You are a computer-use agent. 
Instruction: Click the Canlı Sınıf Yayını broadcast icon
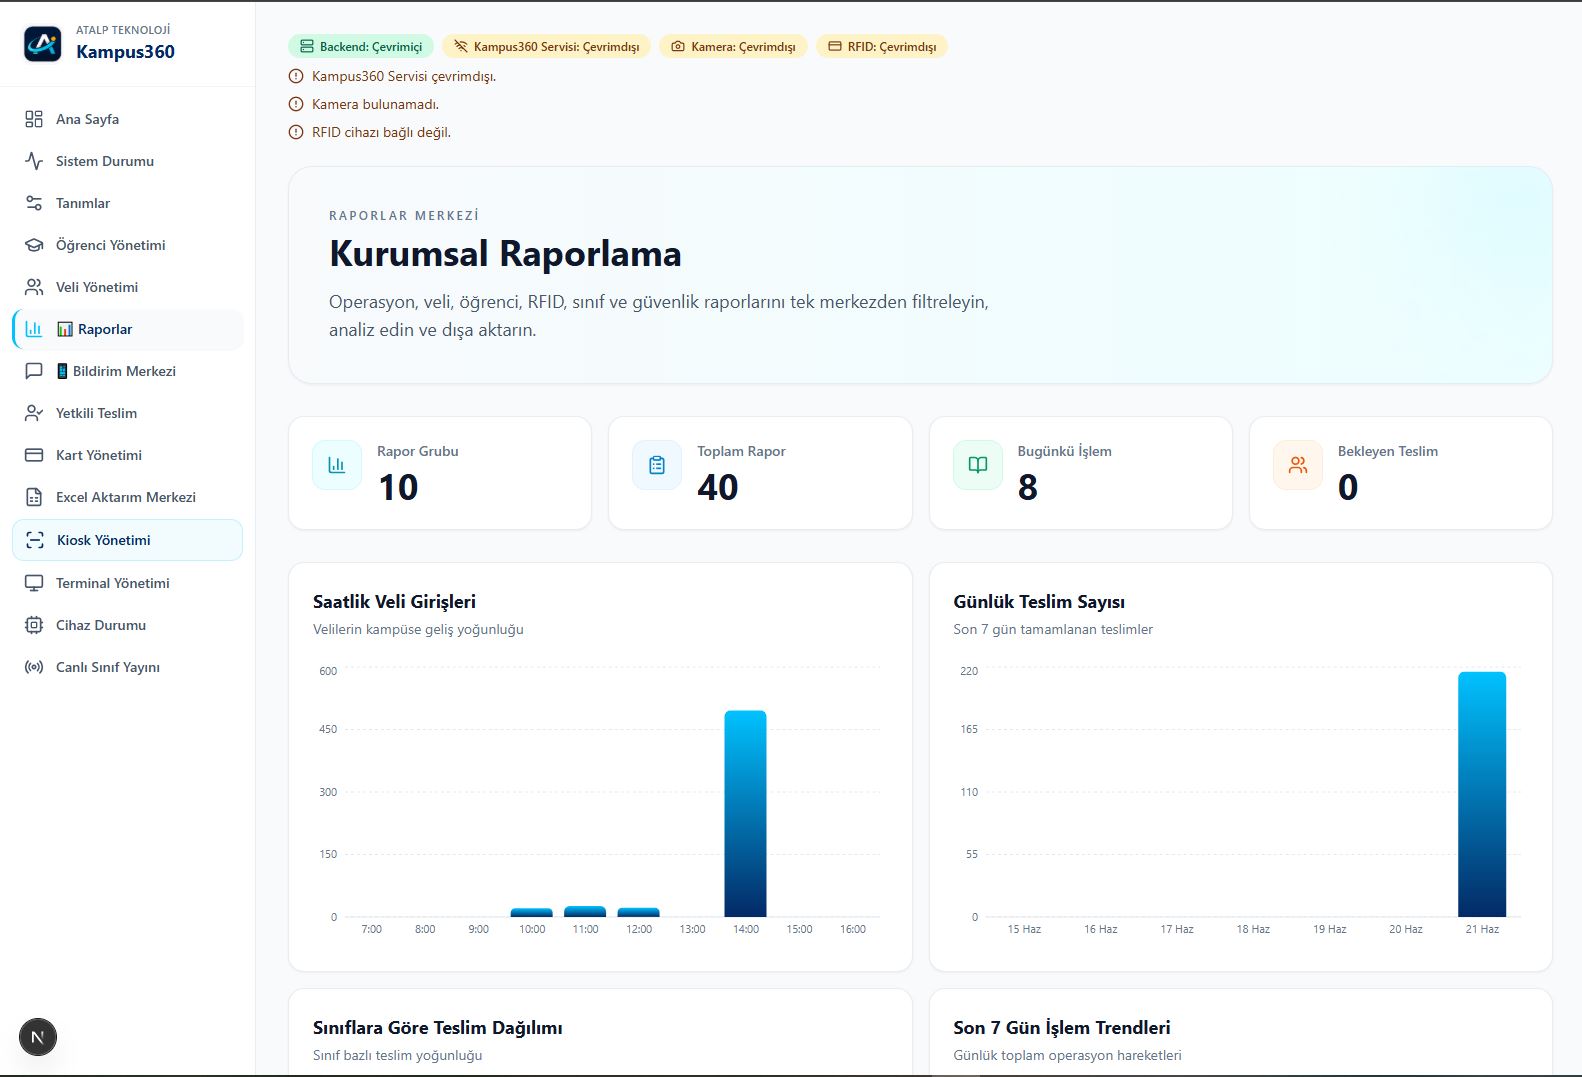34,667
